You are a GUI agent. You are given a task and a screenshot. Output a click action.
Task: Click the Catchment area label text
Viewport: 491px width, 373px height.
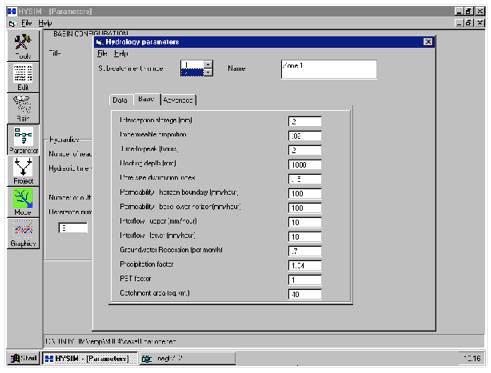154,293
